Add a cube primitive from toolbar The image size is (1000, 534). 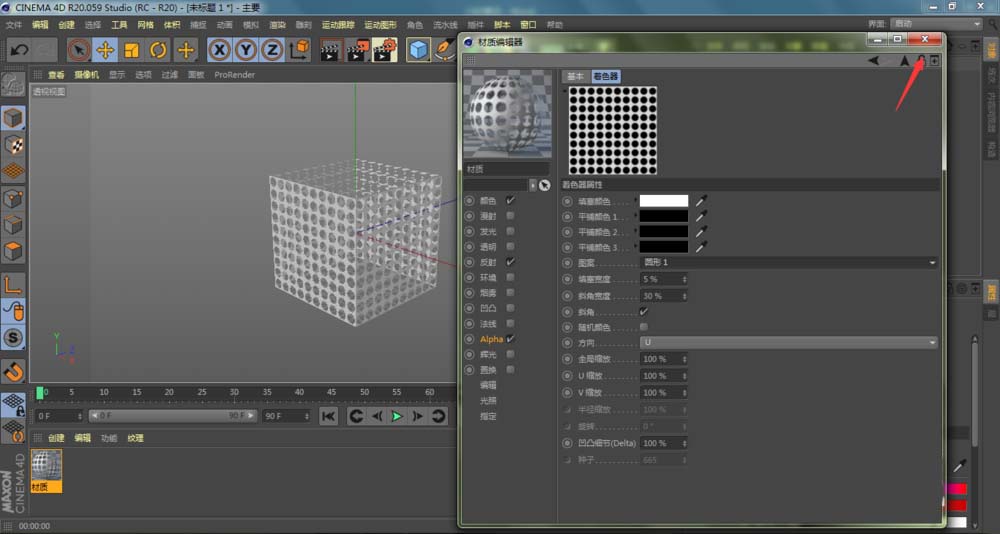418,50
